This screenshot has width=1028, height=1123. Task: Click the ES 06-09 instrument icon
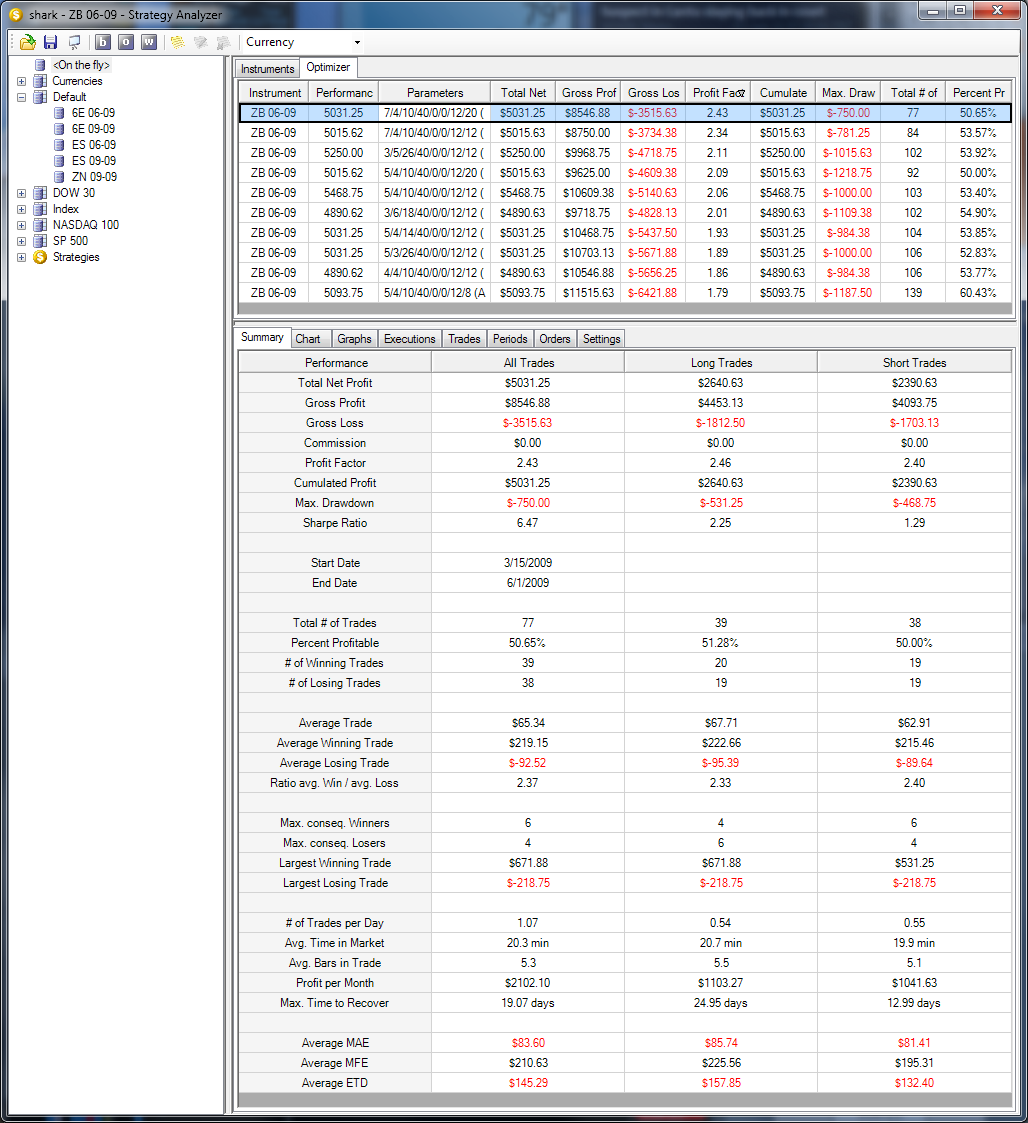(59, 145)
